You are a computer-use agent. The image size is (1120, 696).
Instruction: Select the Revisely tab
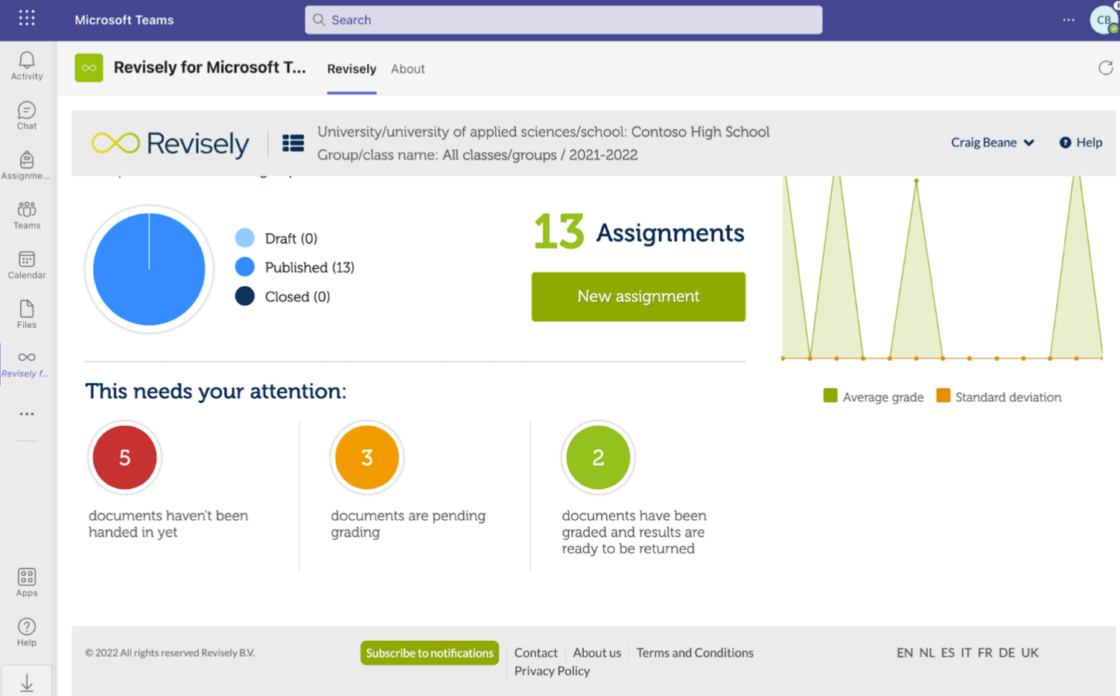(351, 69)
